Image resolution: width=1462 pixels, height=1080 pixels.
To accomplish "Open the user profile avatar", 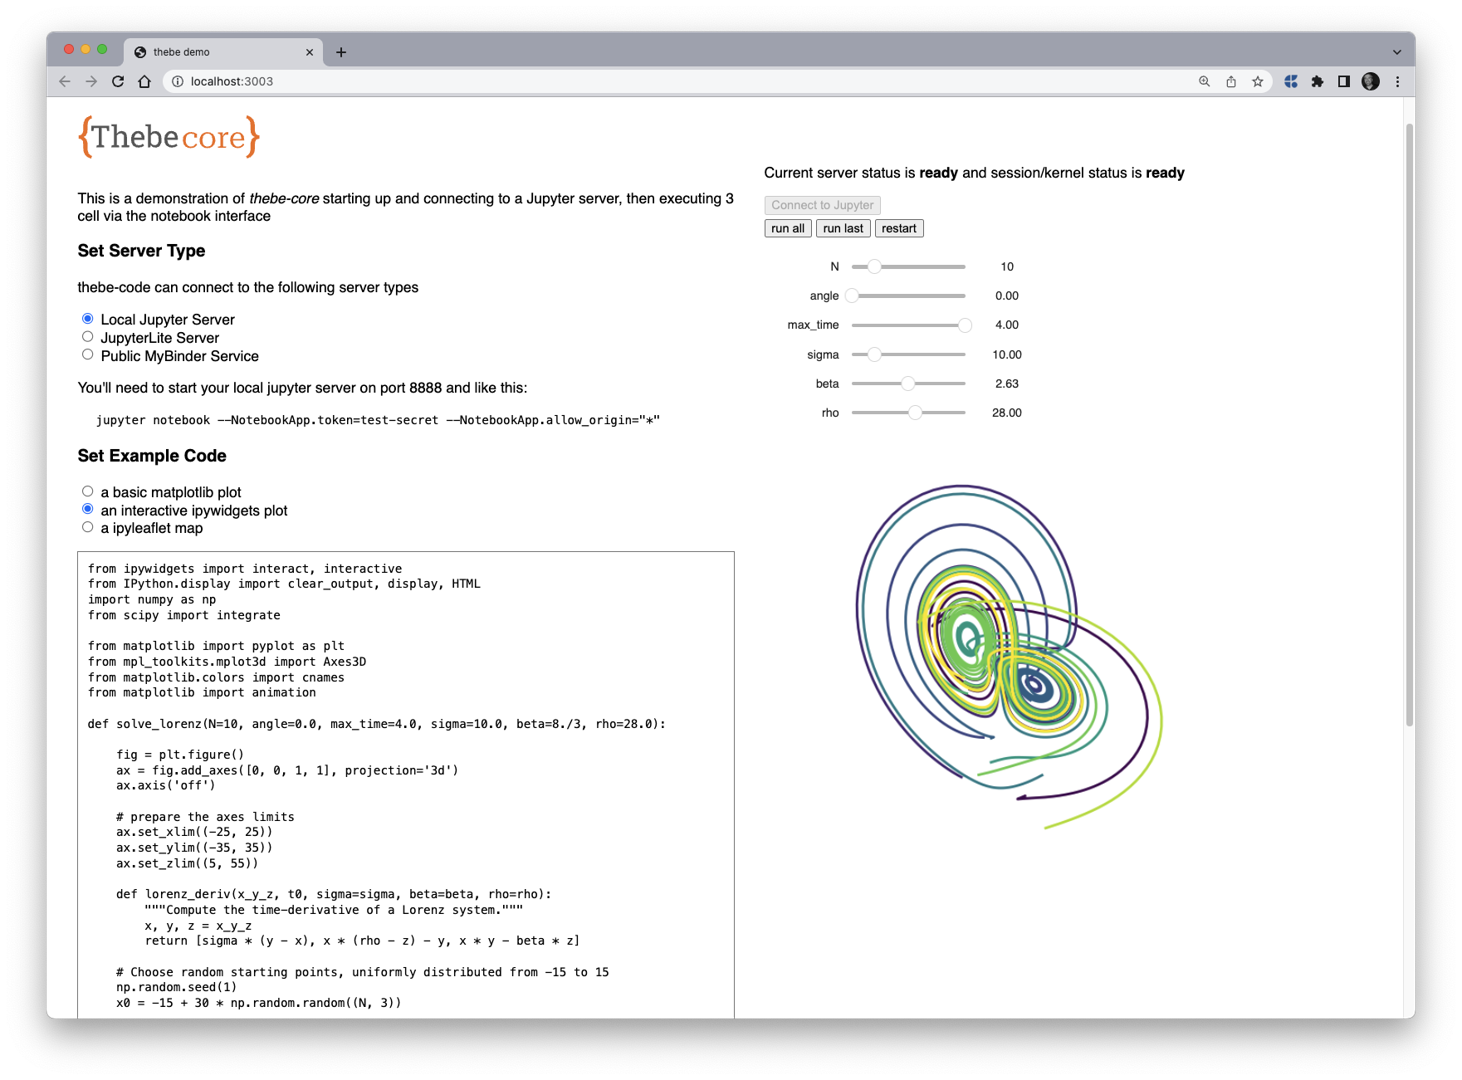I will 1371,82.
